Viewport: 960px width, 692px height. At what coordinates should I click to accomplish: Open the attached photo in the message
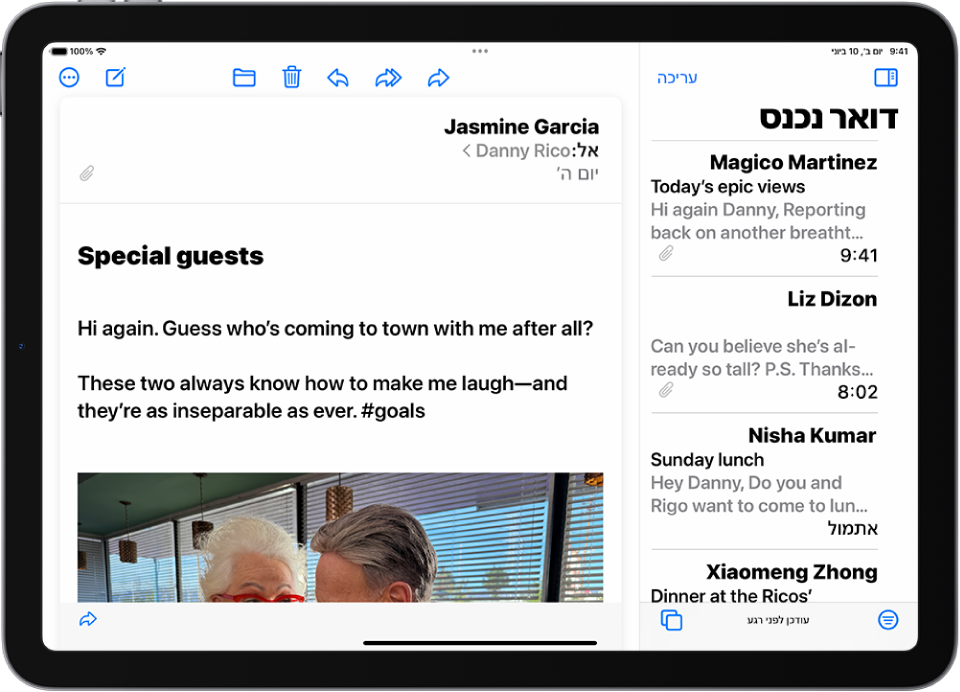[x=340, y=537]
